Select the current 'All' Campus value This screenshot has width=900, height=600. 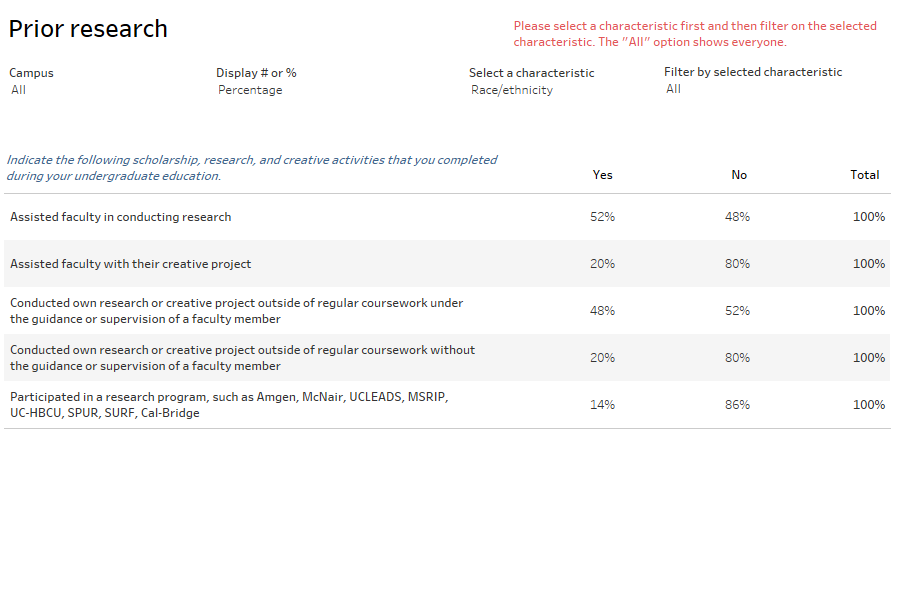[17, 89]
